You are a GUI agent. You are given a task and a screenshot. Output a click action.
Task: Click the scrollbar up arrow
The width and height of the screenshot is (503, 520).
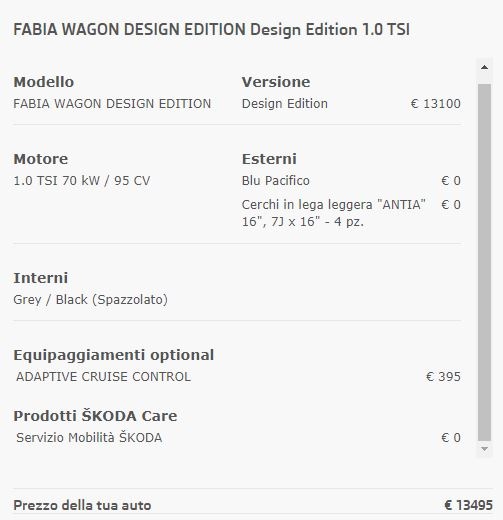pyautogui.click(x=484, y=68)
